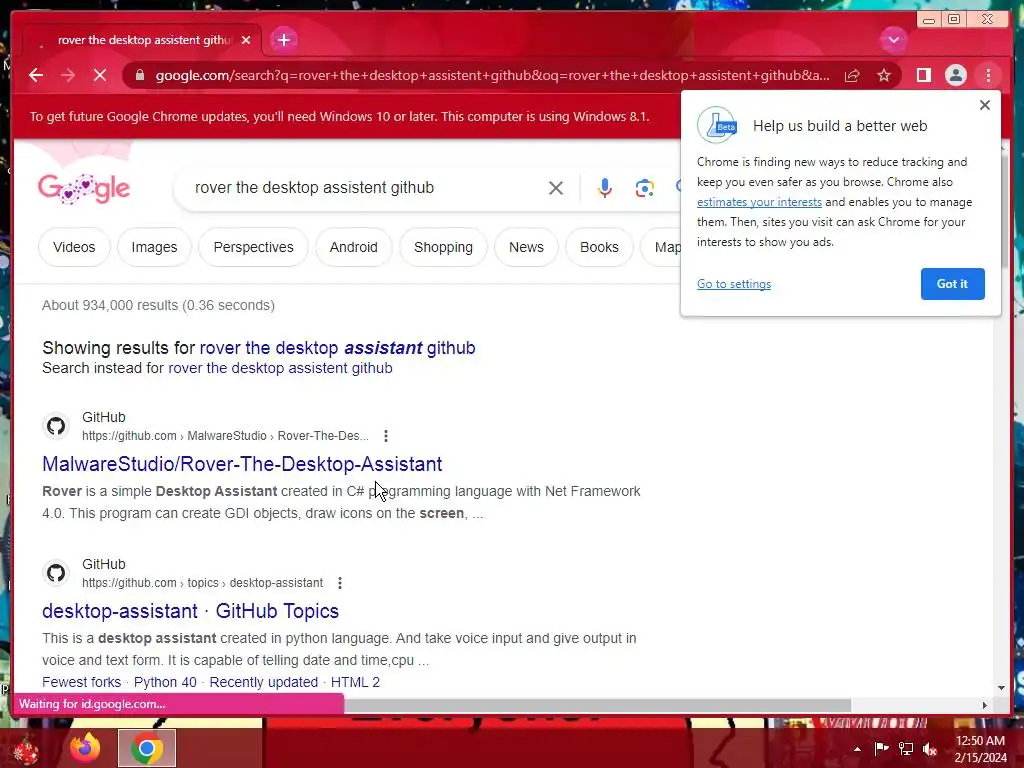Image resolution: width=1024 pixels, height=768 pixels.
Task: Open more options for desktop-assistant topics result
Action: pos(340,583)
